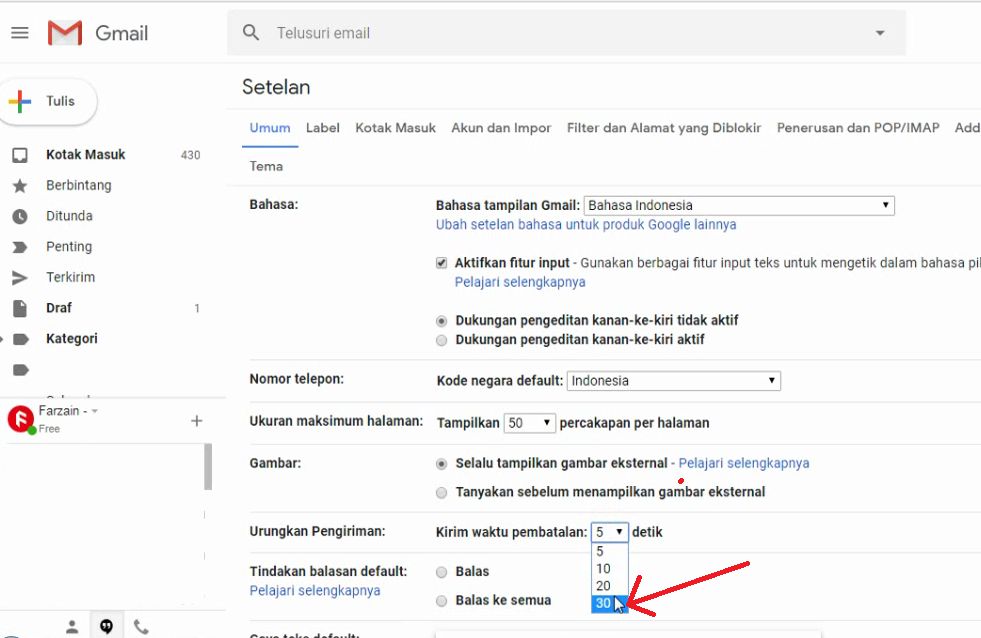Click the contacts person icon

(x=72, y=626)
